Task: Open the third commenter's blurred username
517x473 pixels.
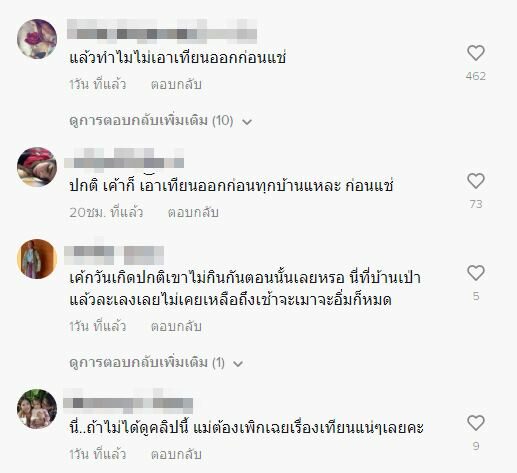Action: click(x=114, y=254)
